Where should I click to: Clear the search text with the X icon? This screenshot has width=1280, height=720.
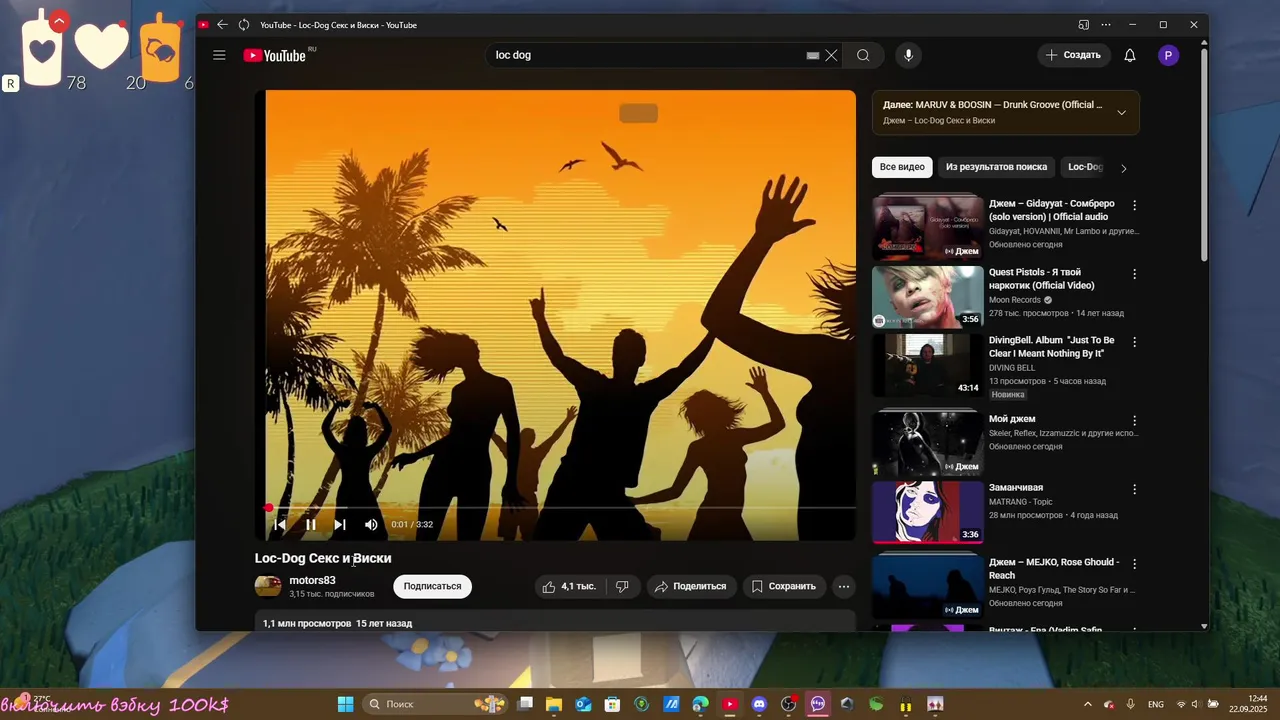coord(831,55)
